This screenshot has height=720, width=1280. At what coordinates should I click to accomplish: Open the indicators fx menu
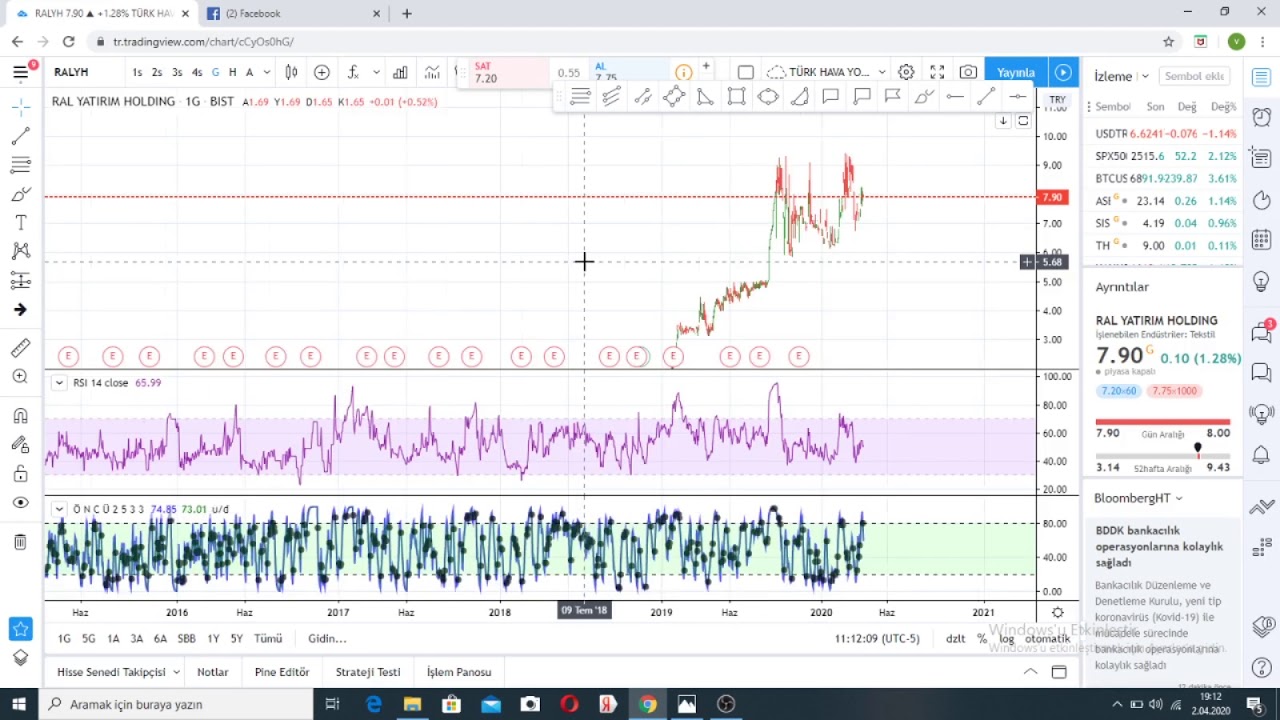coord(353,72)
